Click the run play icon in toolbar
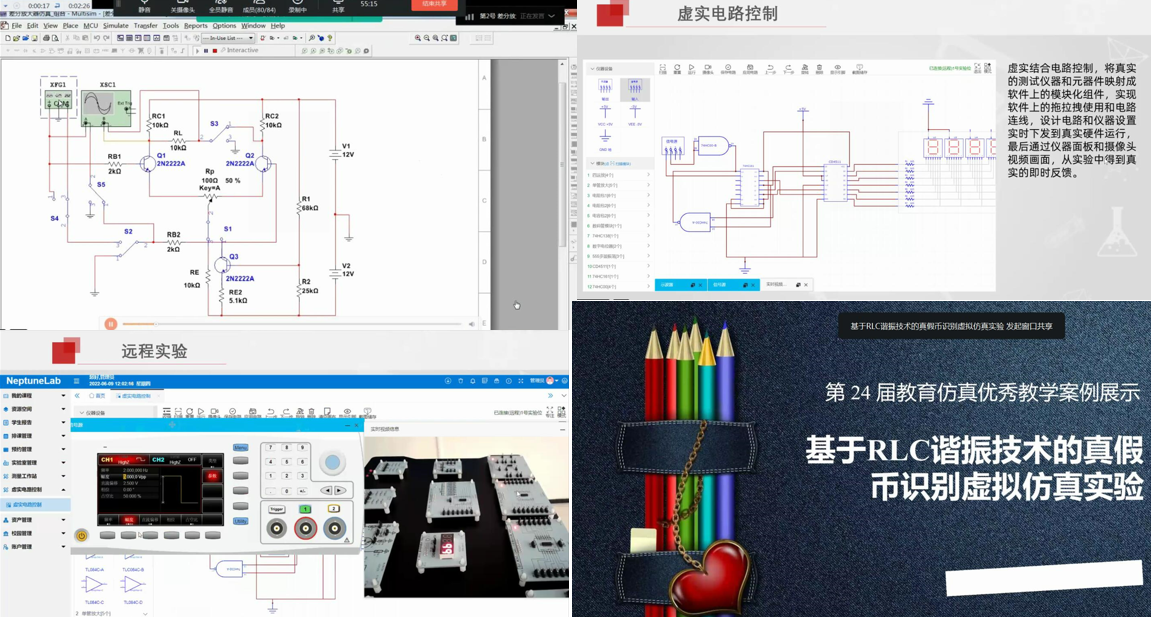 click(x=692, y=69)
